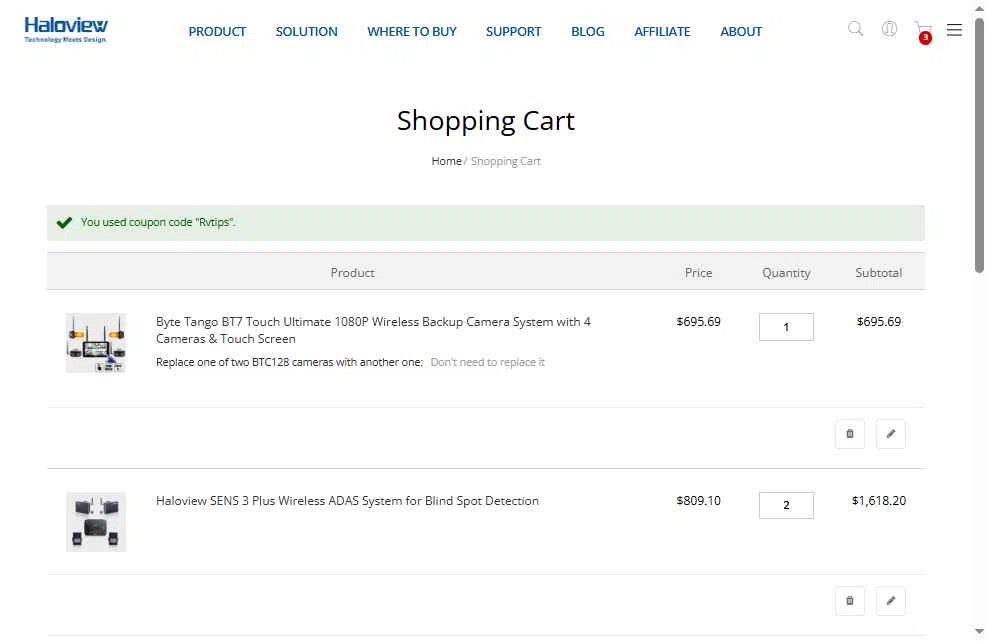
Task: Open the Haloview SENS 3 Plus product link
Action: [x=347, y=501]
